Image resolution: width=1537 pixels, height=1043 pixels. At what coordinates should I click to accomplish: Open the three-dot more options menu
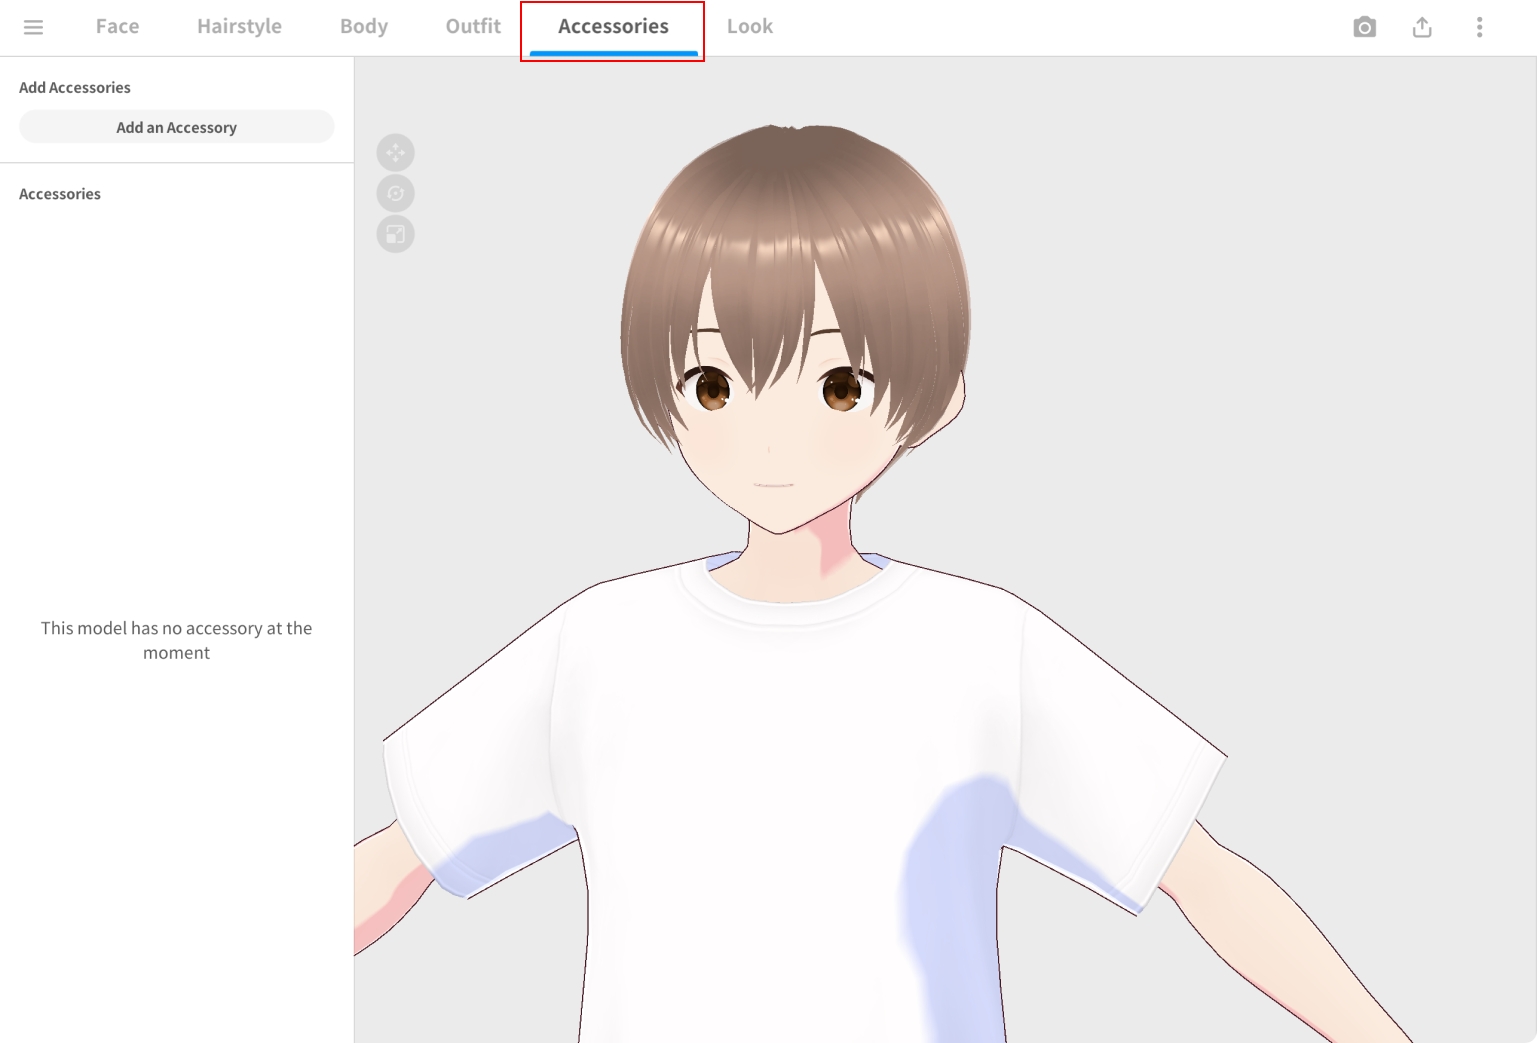point(1479,27)
